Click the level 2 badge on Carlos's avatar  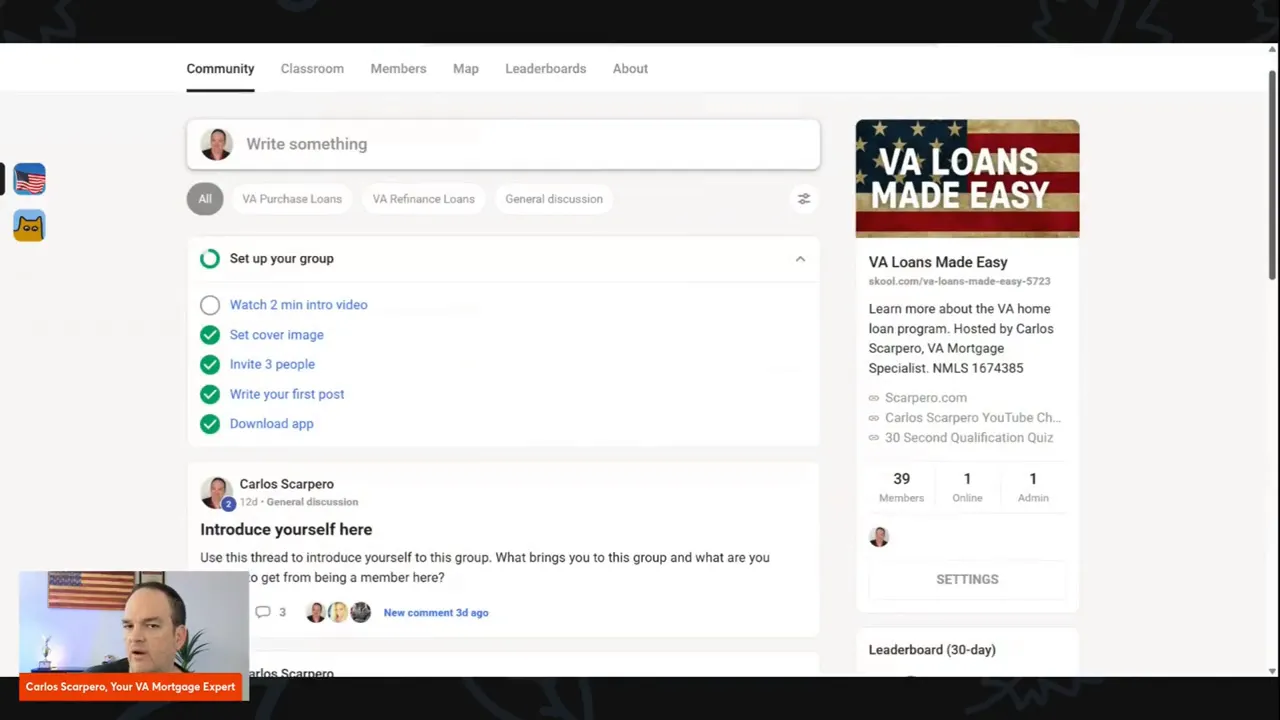coord(228,503)
